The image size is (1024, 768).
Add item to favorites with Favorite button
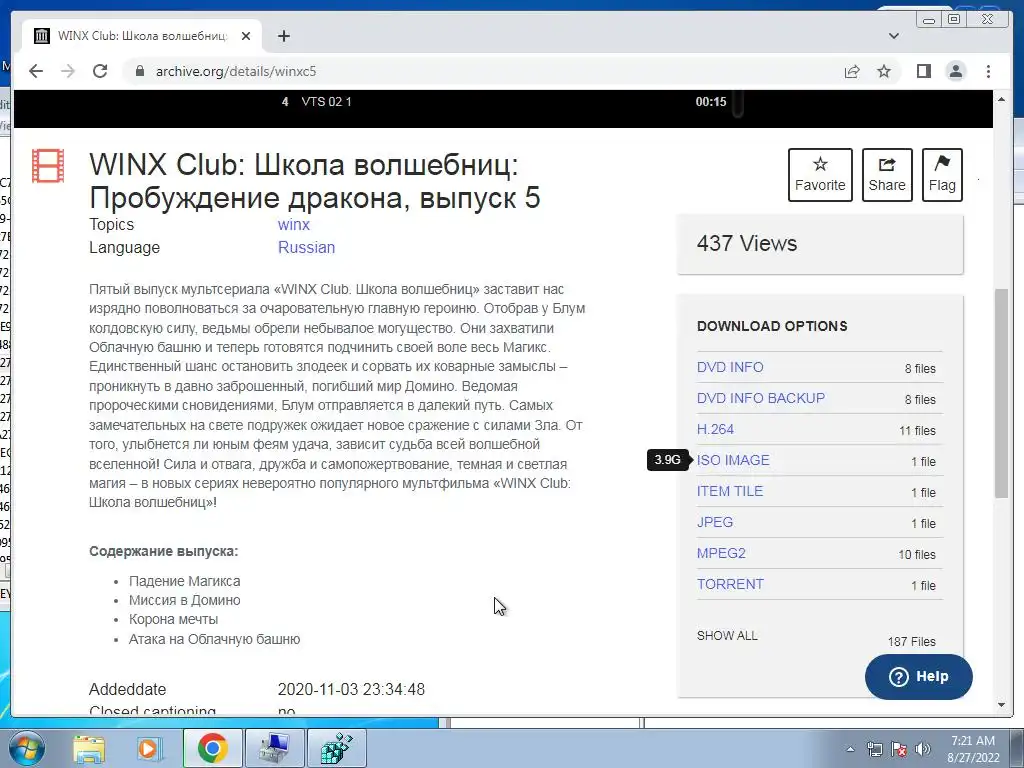pos(820,175)
